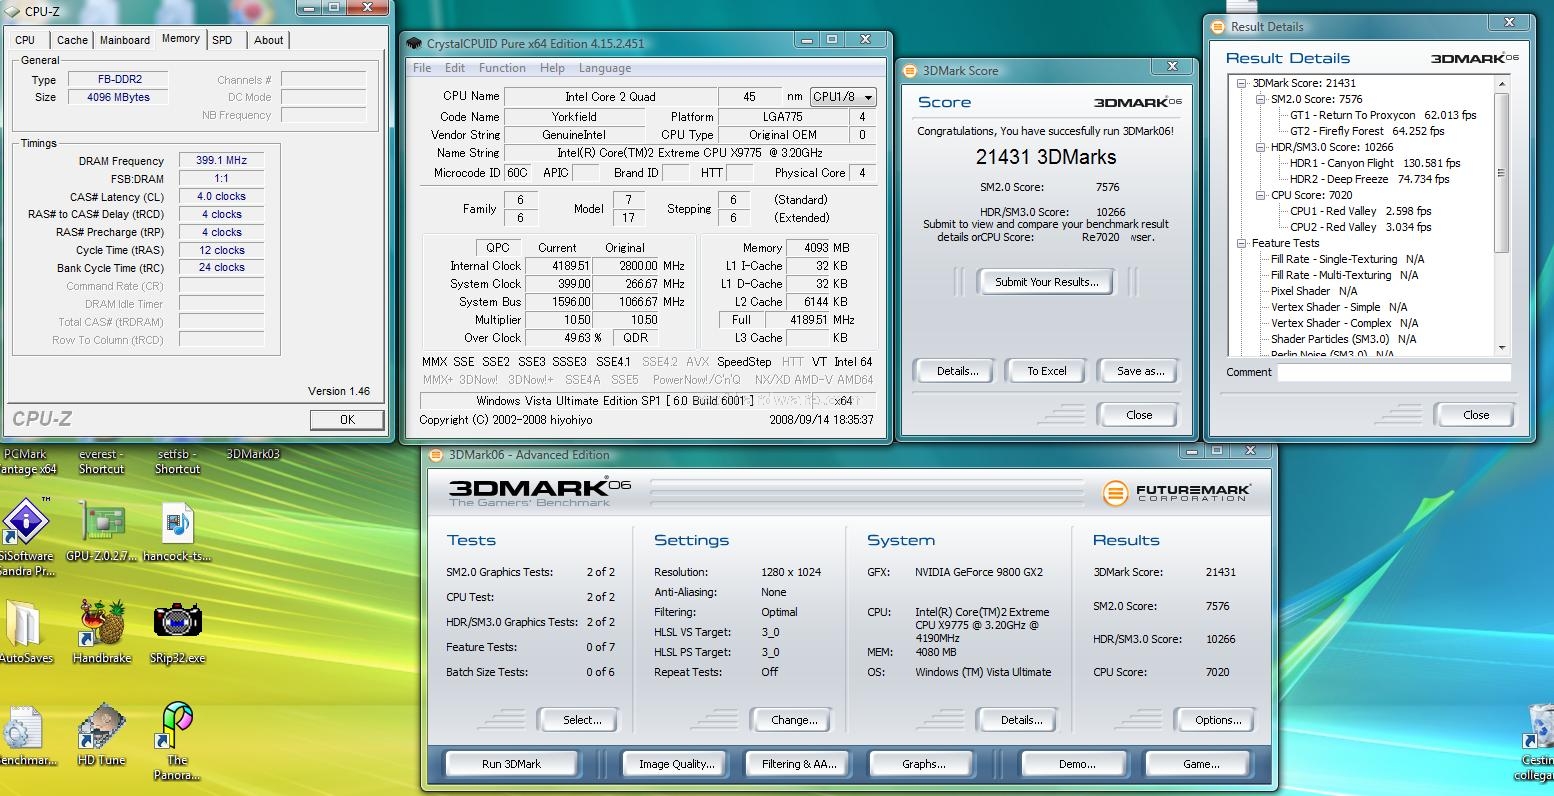Image resolution: width=1554 pixels, height=796 pixels.
Task: Click the Futuremark Corporation logo
Action: coord(1176,492)
